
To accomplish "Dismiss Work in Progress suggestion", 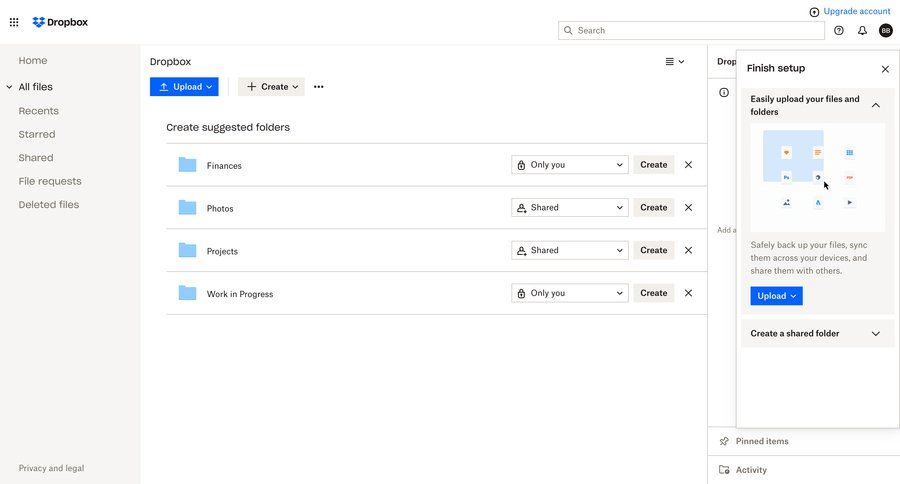I will [x=688, y=293].
